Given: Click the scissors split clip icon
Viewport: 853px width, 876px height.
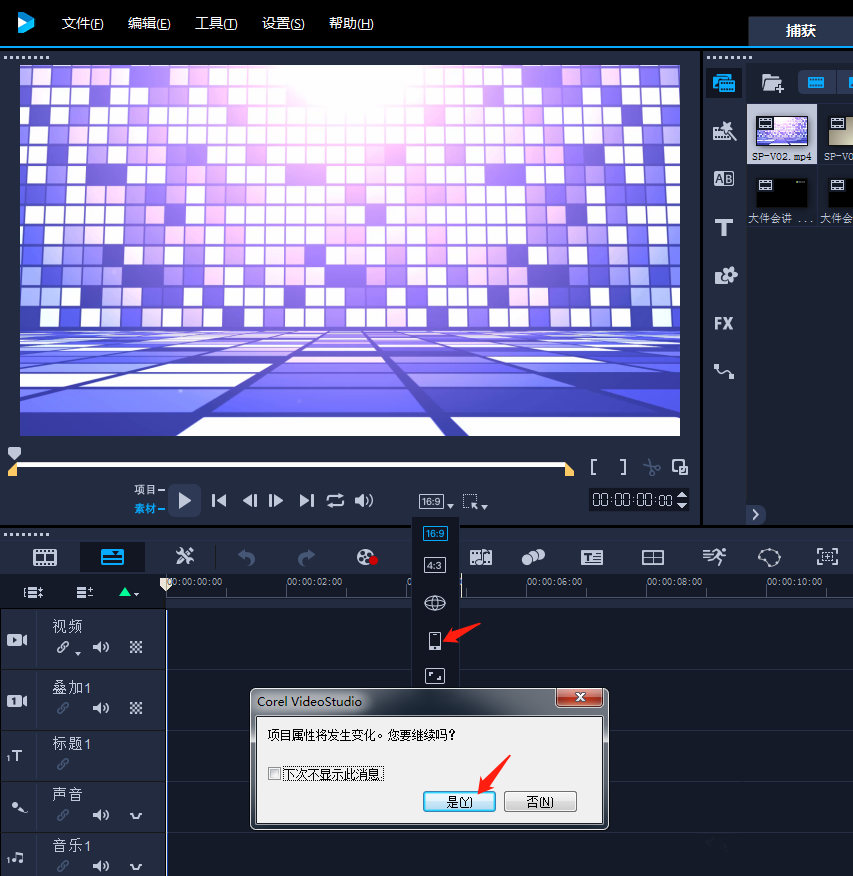Looking at the screenshot, I should click(652, 467).
